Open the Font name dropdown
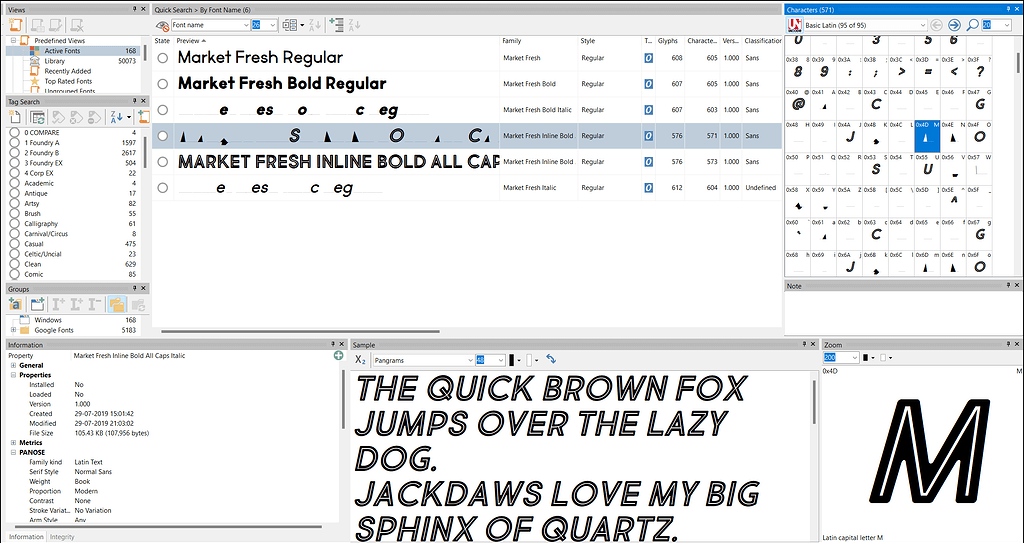Viewport: 1024px width, 543px height. point(244,25)
